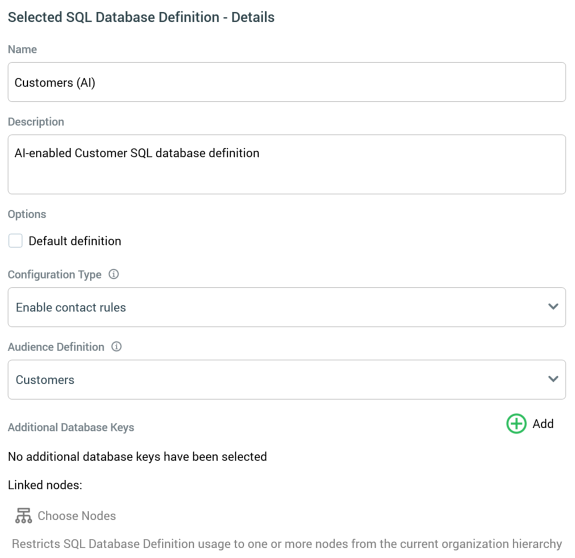Click the Audience Definition field label
The image size is (575, 558).
pos(56,347)
